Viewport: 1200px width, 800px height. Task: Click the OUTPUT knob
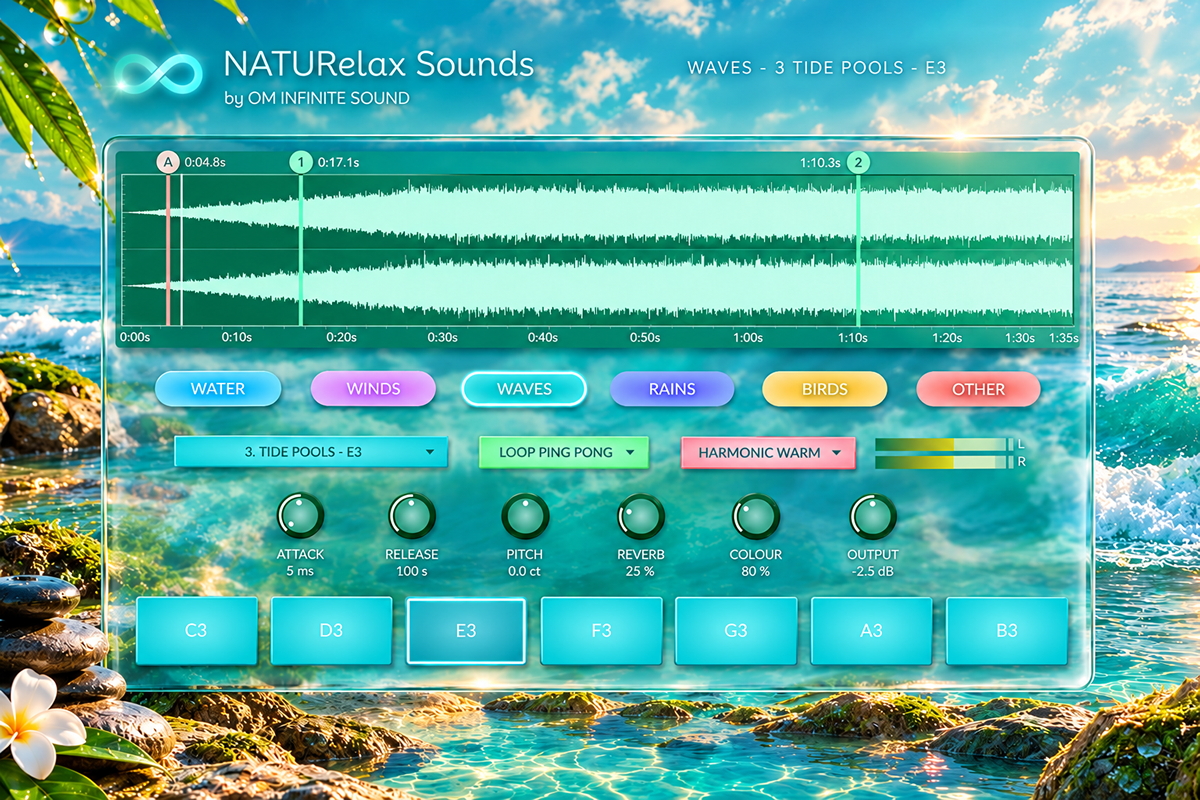coord(873,516)
